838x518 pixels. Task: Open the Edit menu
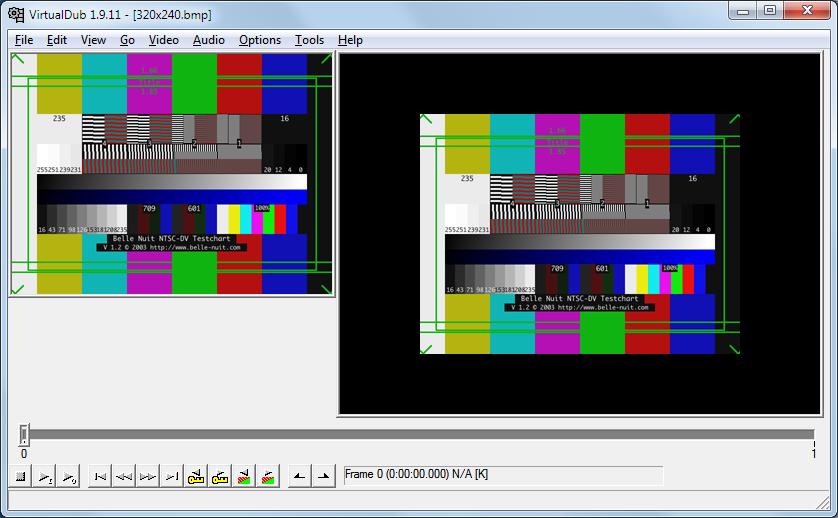[57, 40]
